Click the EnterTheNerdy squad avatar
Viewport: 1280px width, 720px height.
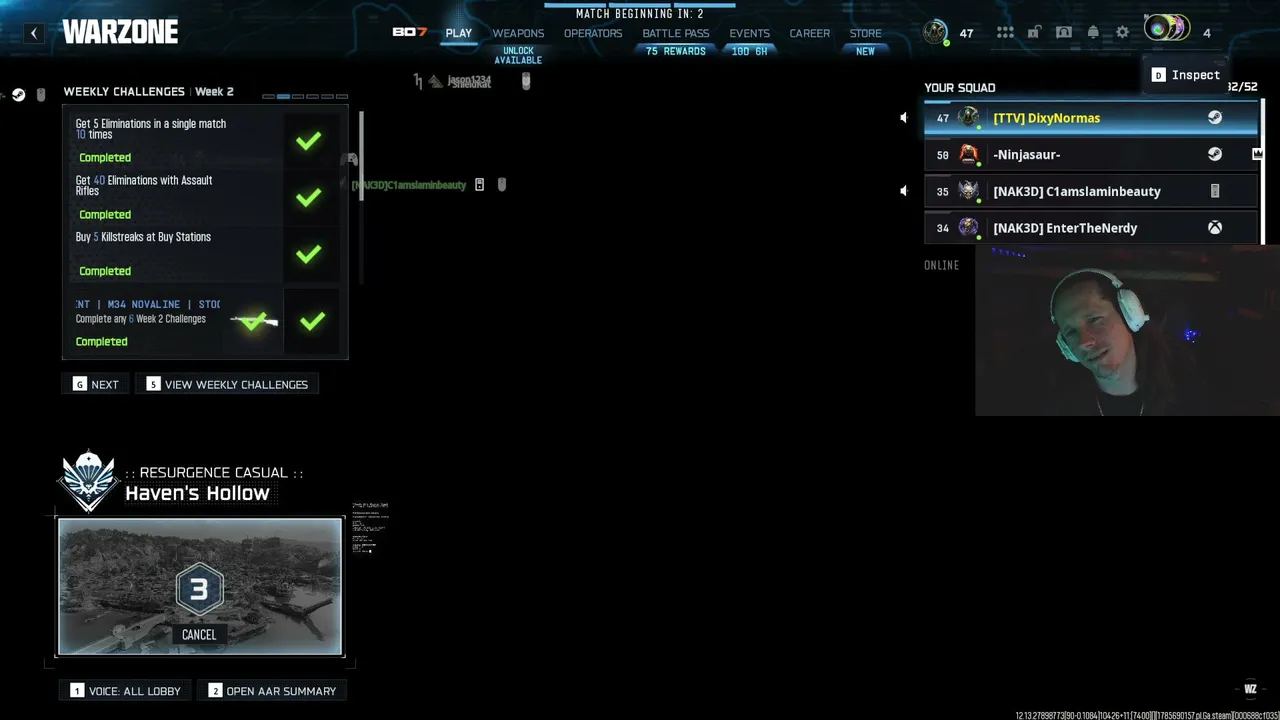coord(968,228)
